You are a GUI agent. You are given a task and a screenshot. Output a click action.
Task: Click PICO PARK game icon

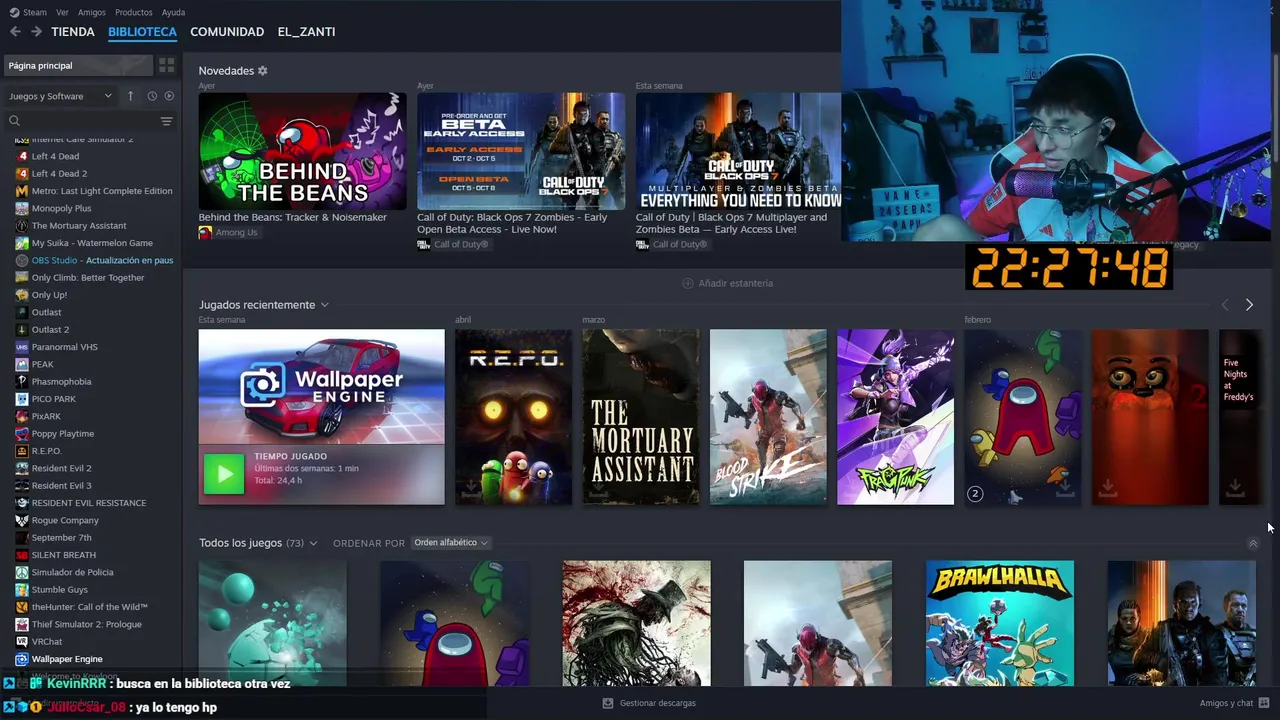[22, 399]
